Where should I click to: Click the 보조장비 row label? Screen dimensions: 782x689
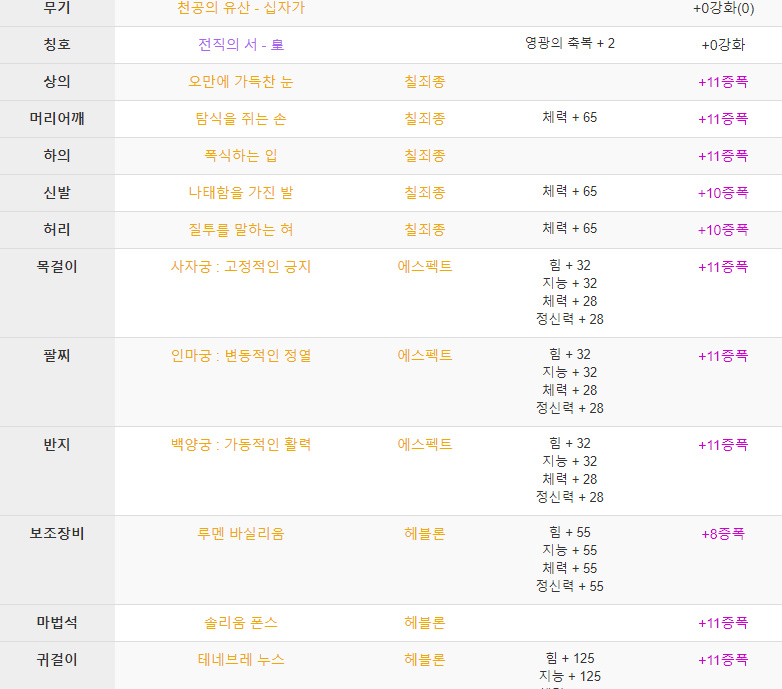[x=57, y=533]
